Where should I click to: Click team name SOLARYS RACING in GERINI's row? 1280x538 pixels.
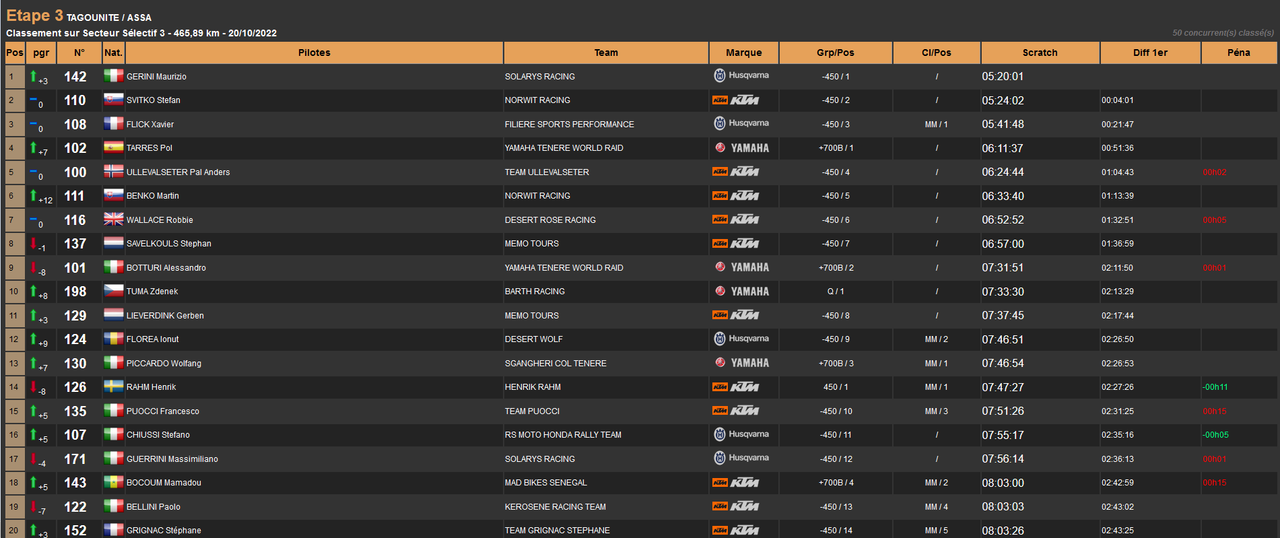[540, 77]
